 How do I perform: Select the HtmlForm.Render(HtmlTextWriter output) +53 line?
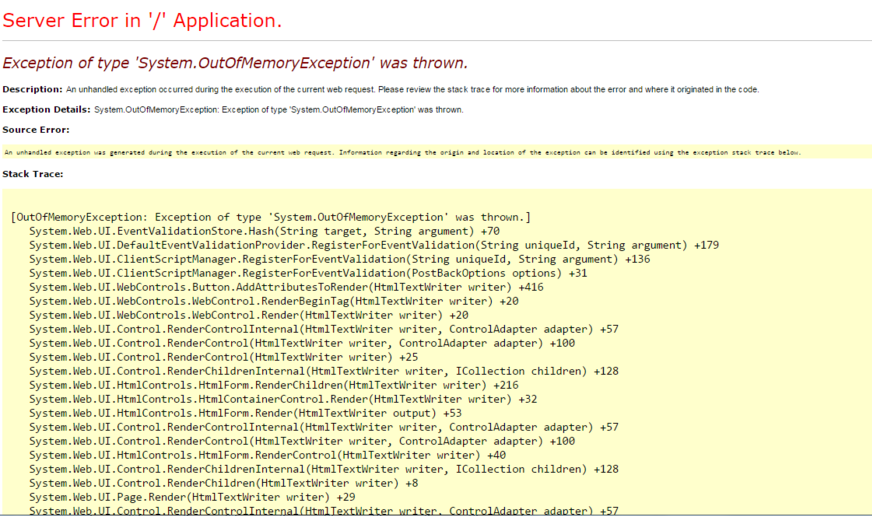point(245,413)
